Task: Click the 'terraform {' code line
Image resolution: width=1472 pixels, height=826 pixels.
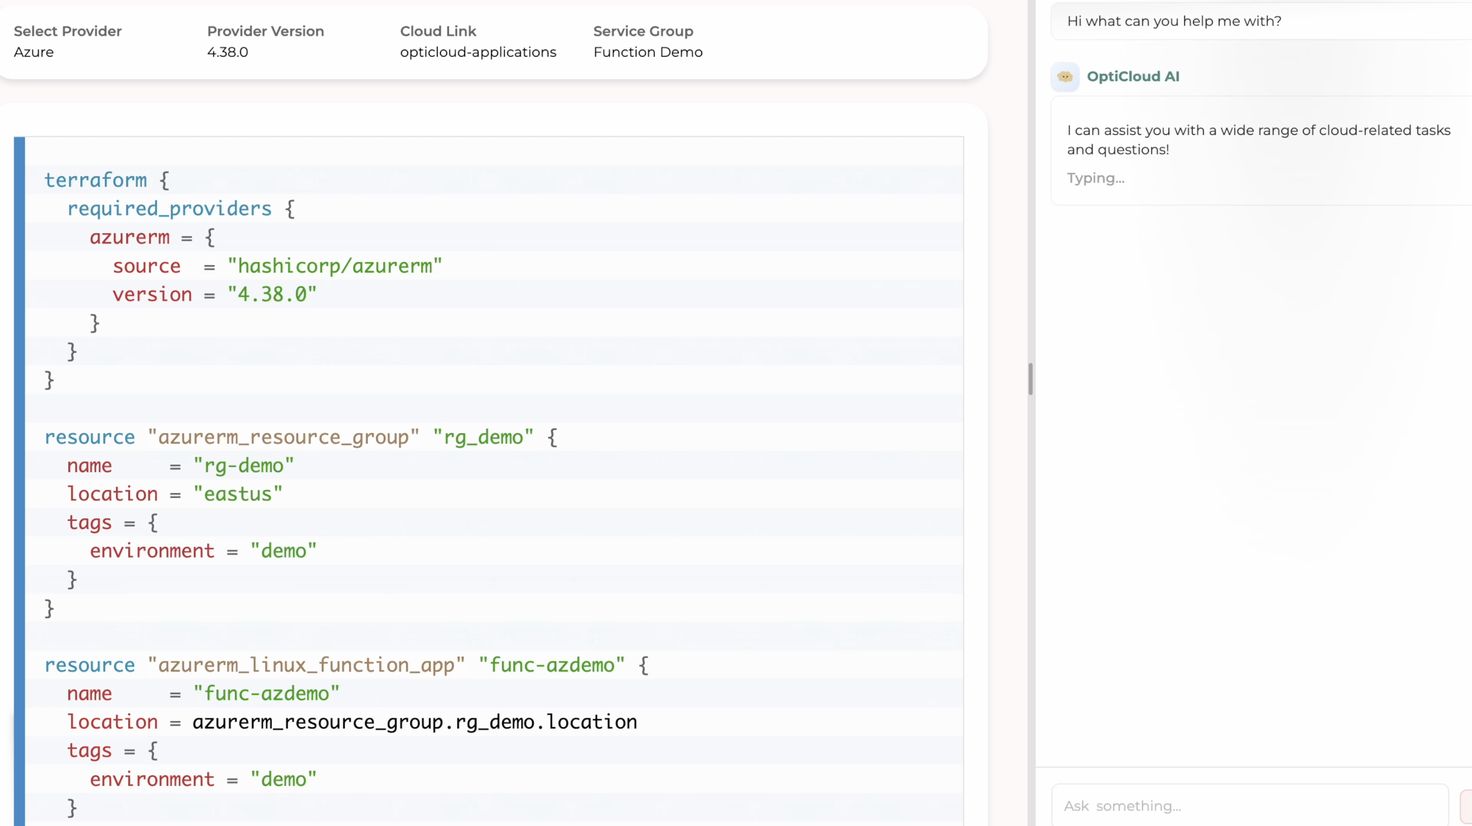Action: click(x=107, y=180)
